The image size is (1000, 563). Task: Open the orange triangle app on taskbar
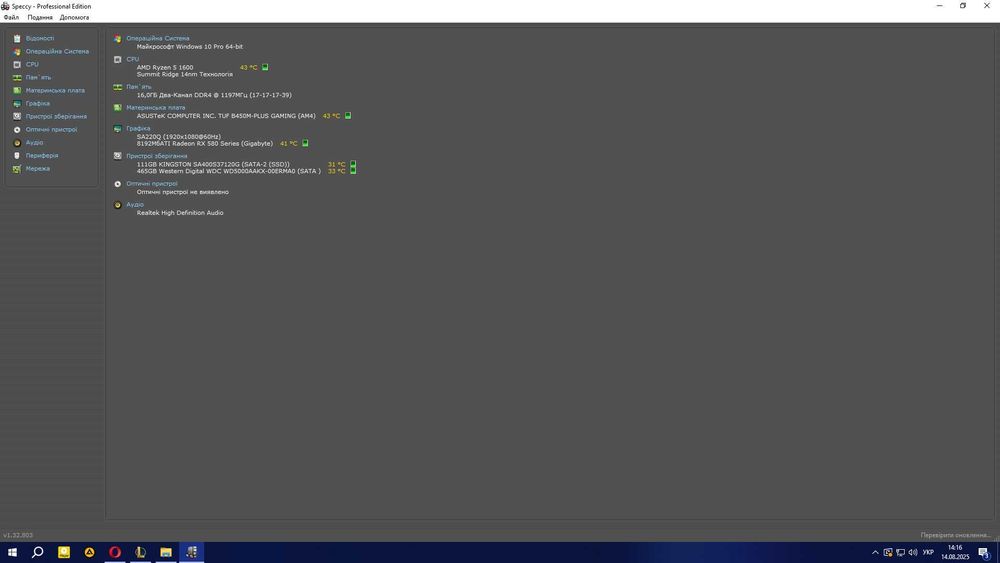(89, 552)
